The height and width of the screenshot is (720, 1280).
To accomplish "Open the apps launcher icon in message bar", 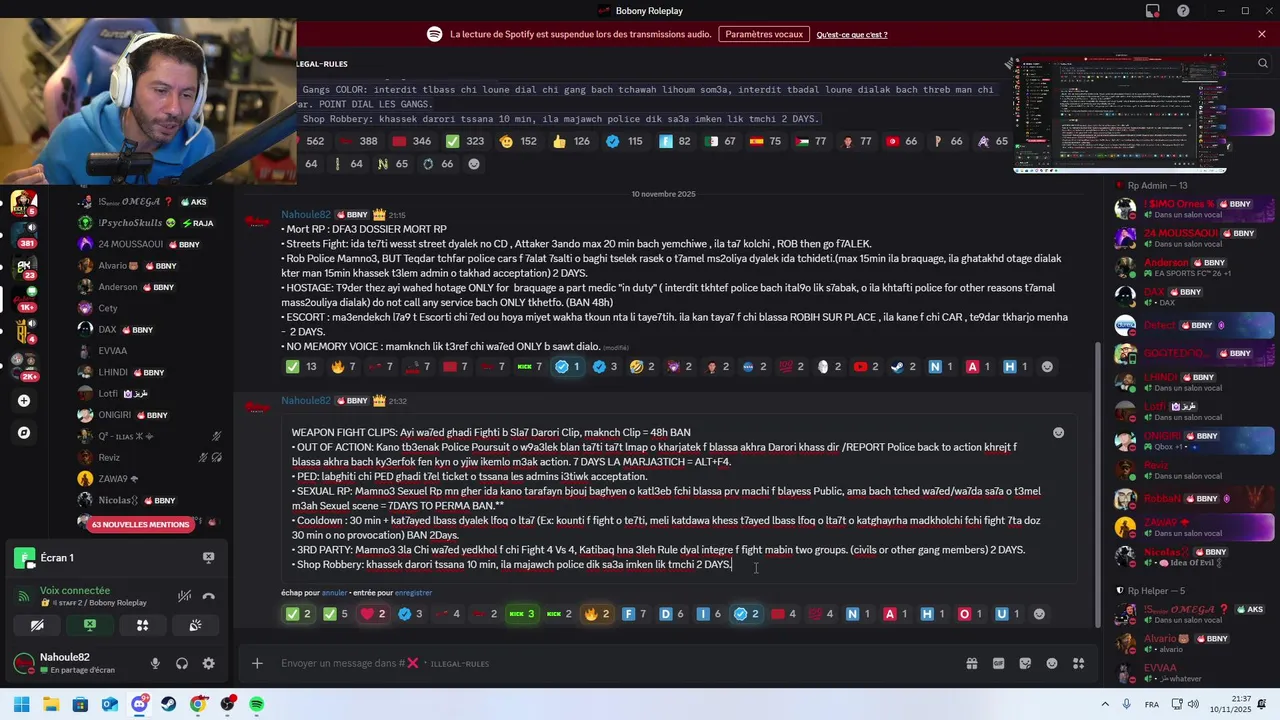I will [1079, 663].
